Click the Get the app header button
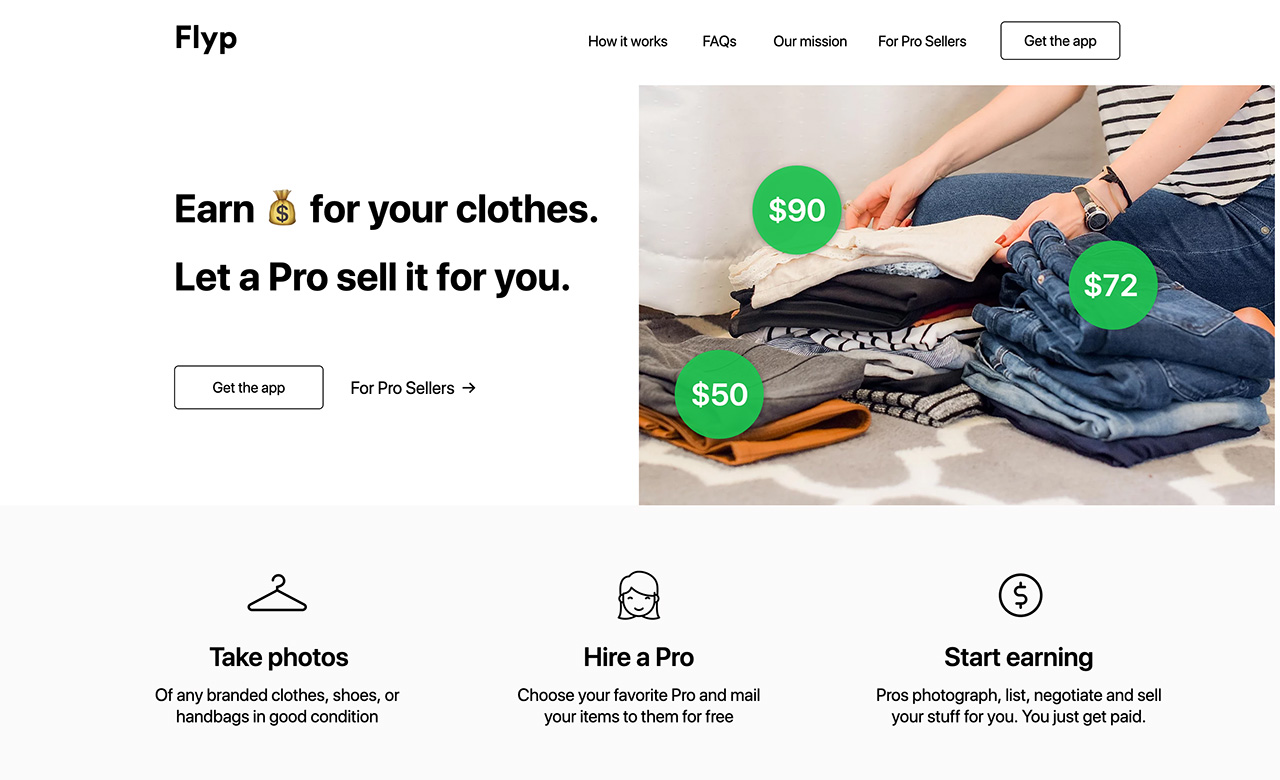1280x780 pixels. tap(1060, 41)
